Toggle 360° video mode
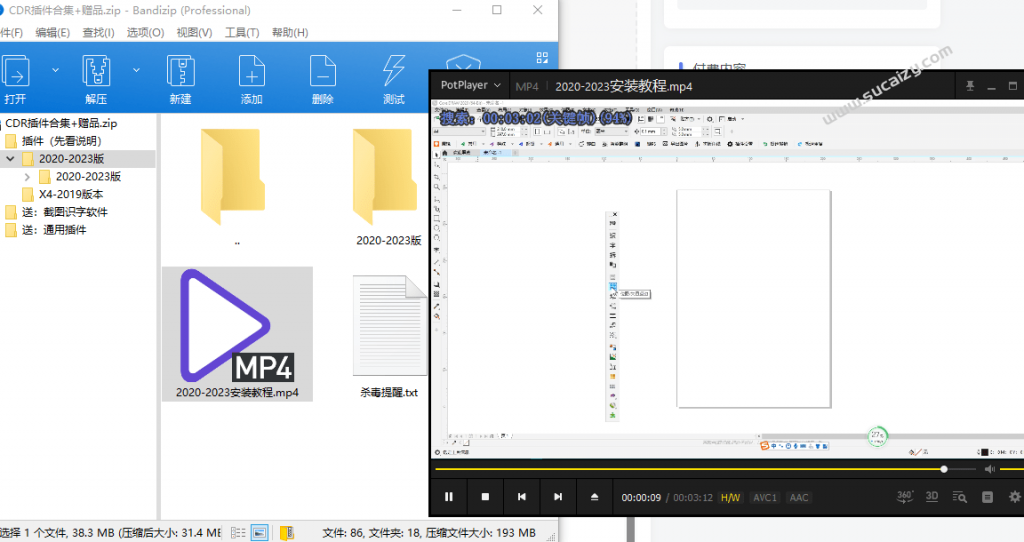Image resolution: width=1024 pixels, height=542 pixels. pos(904,497)
